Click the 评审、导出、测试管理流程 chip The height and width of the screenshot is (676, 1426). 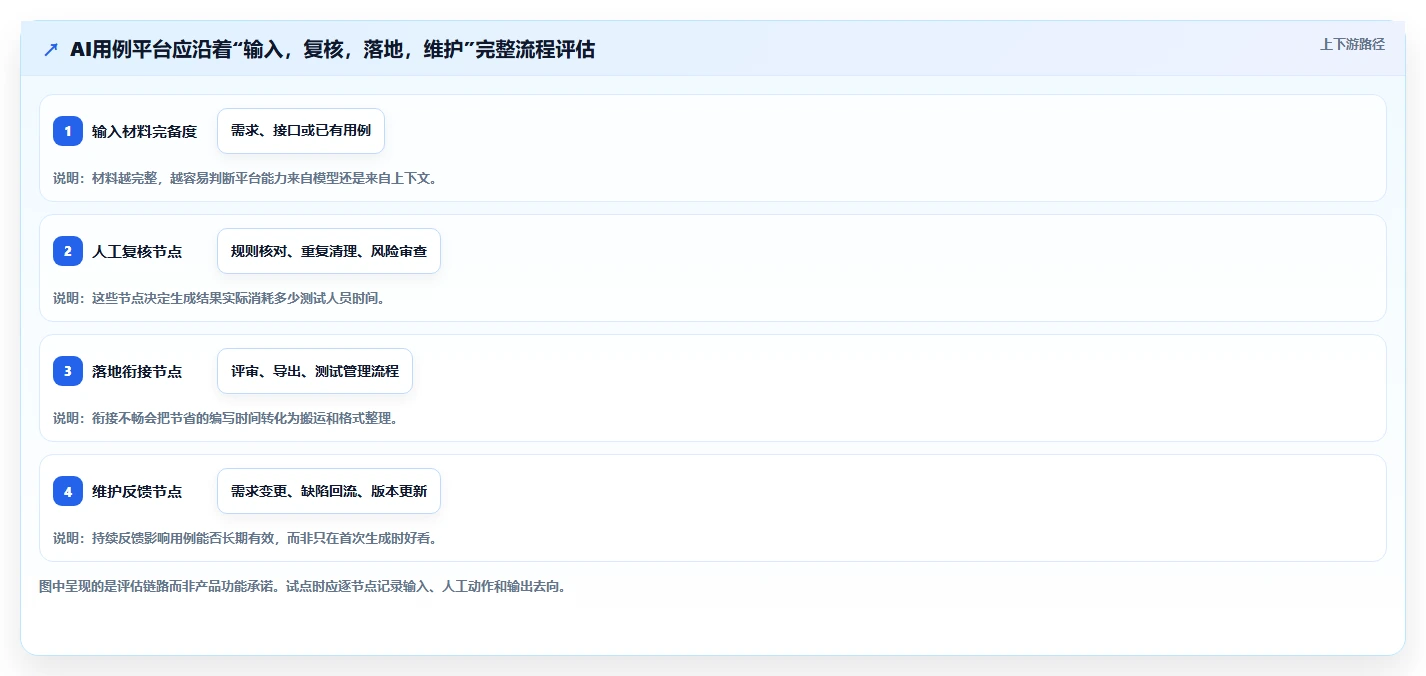click(315, 371)
